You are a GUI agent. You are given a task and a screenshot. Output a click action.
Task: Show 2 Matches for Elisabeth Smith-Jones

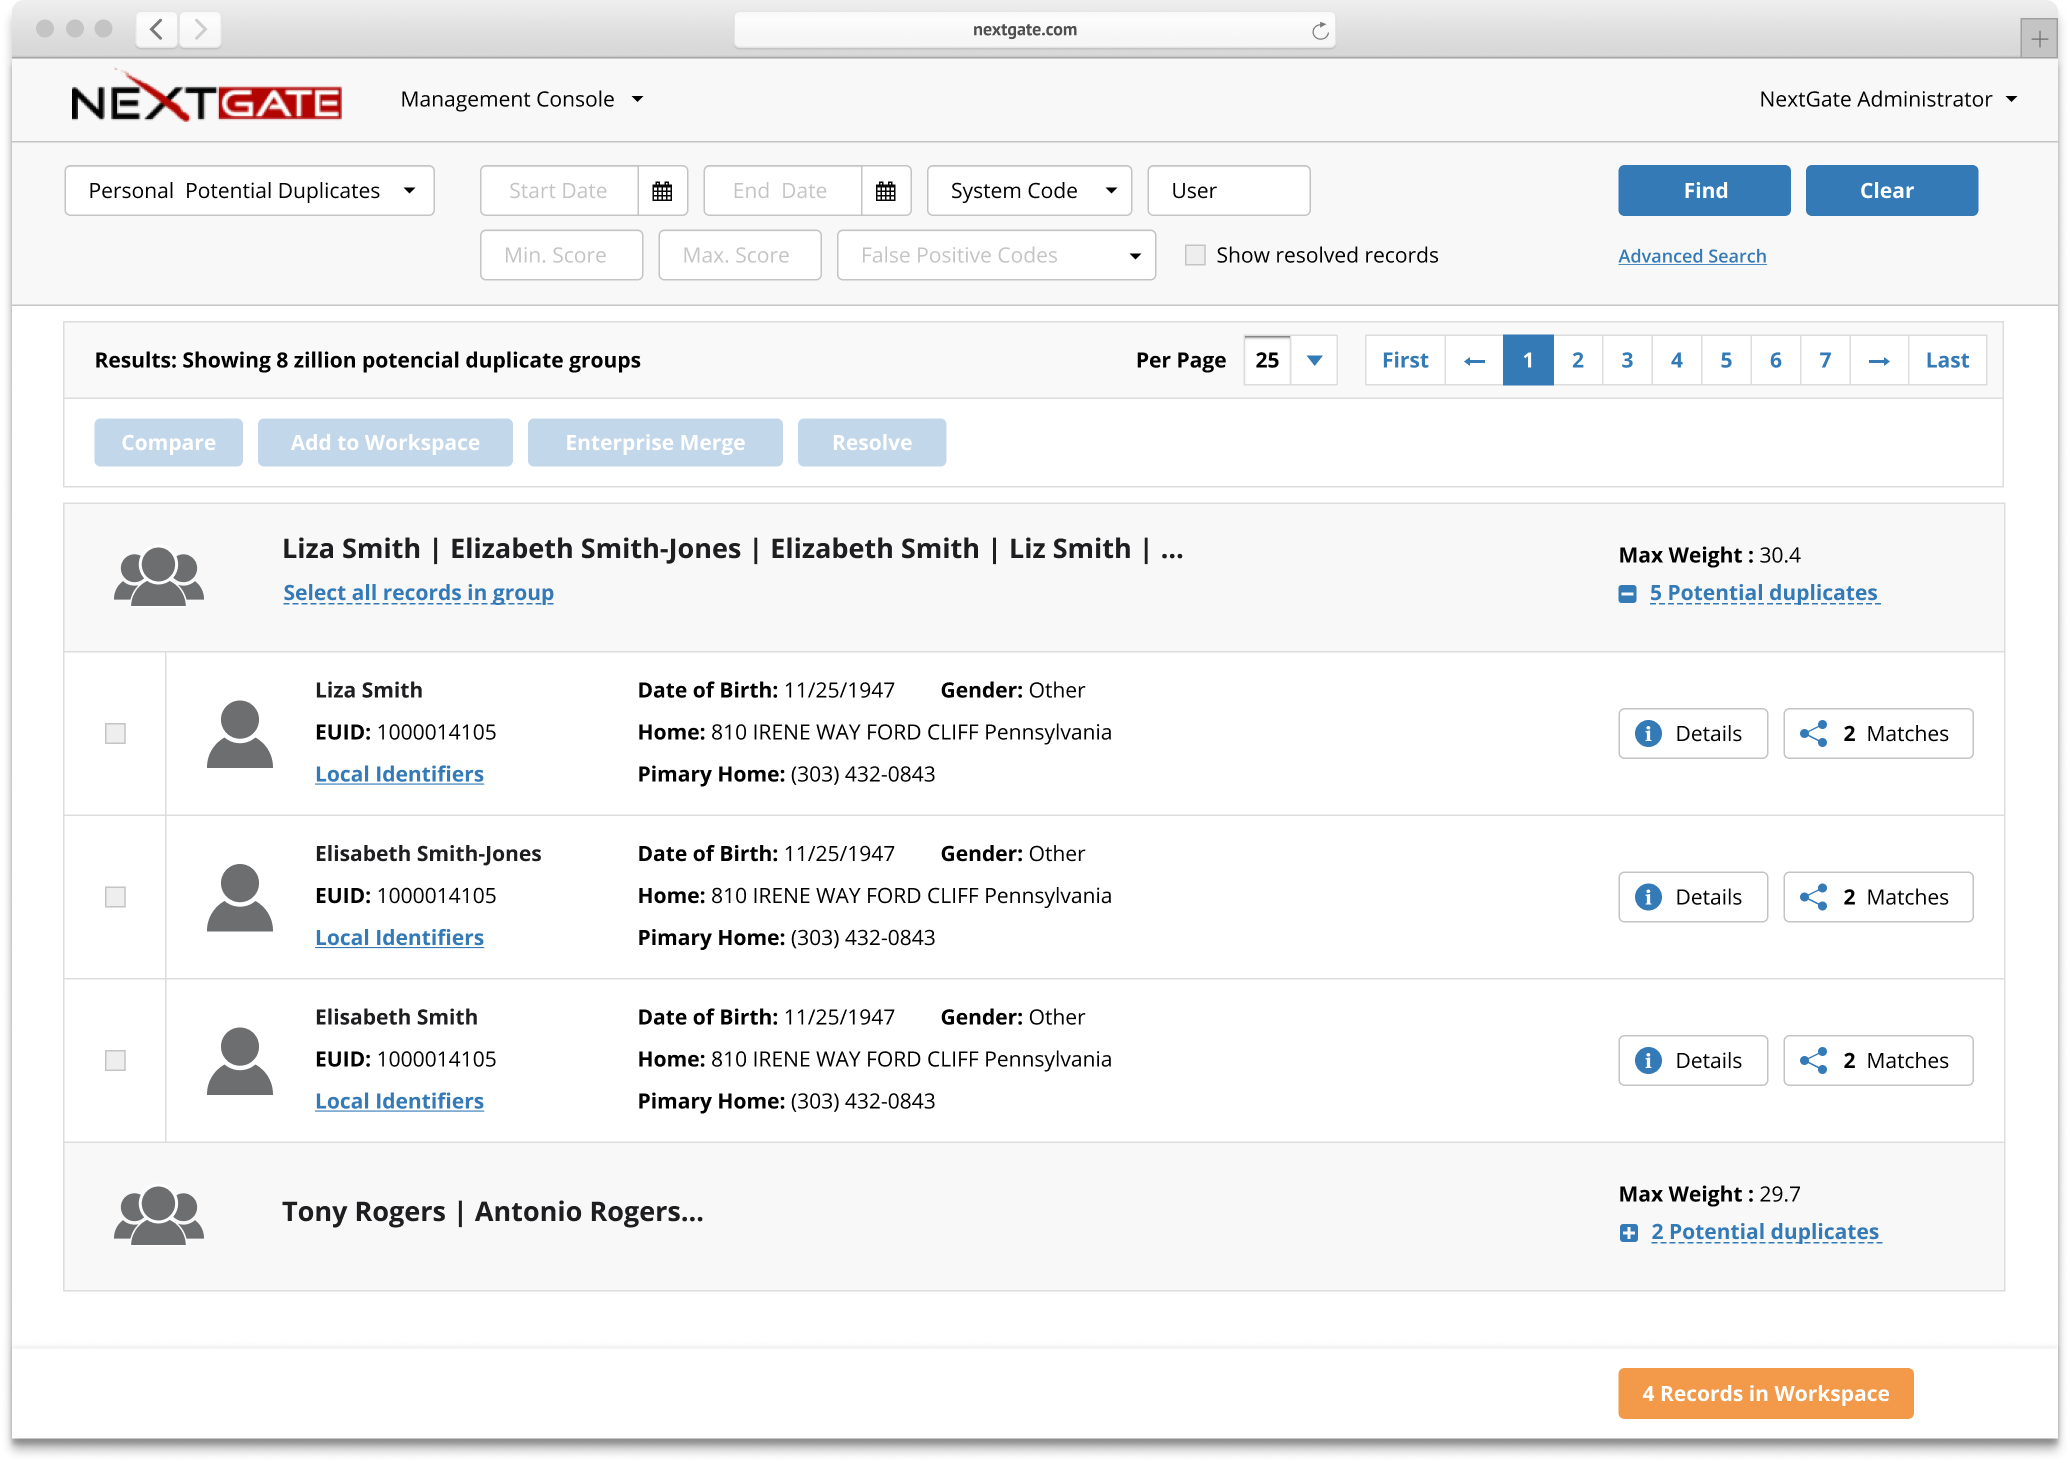(x=1877, y=897)
